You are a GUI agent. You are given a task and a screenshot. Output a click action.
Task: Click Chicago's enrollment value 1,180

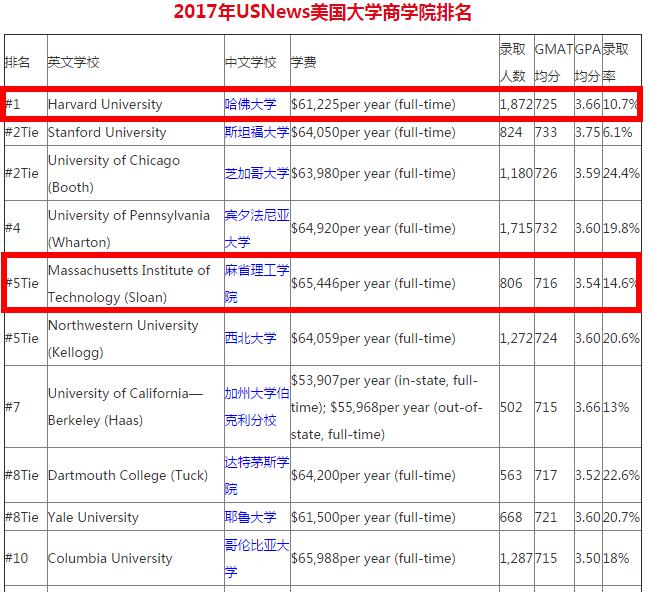(x=517, y=173)
